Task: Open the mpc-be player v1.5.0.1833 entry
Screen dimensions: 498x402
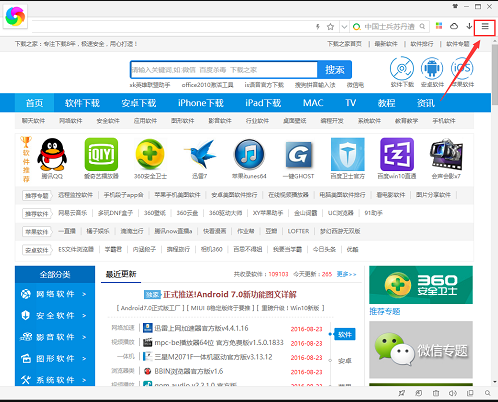Action: pos(219,343)
